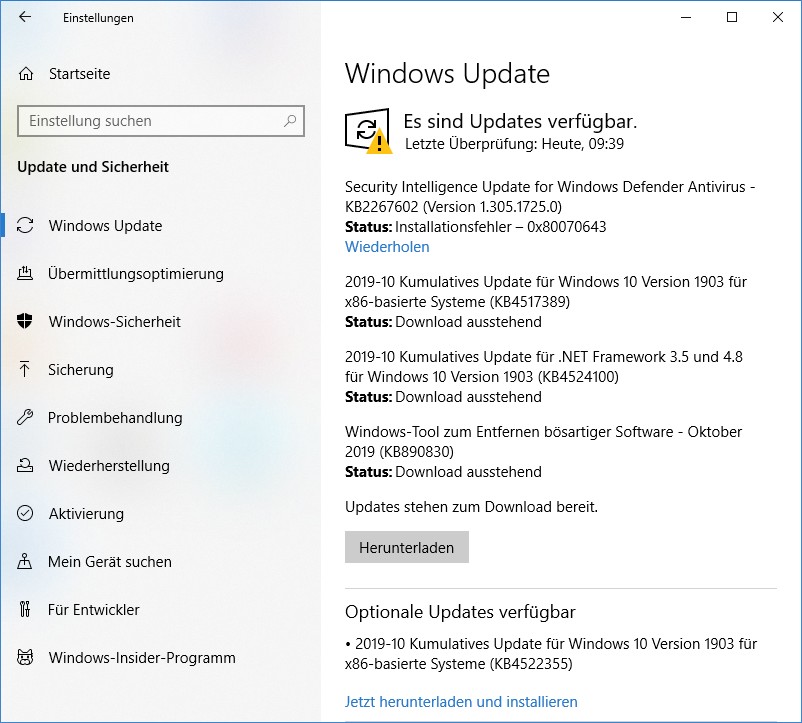This screenshot has width=802, height=723.
Task: Click the search magnifier icon
Action: coord(290,121)
